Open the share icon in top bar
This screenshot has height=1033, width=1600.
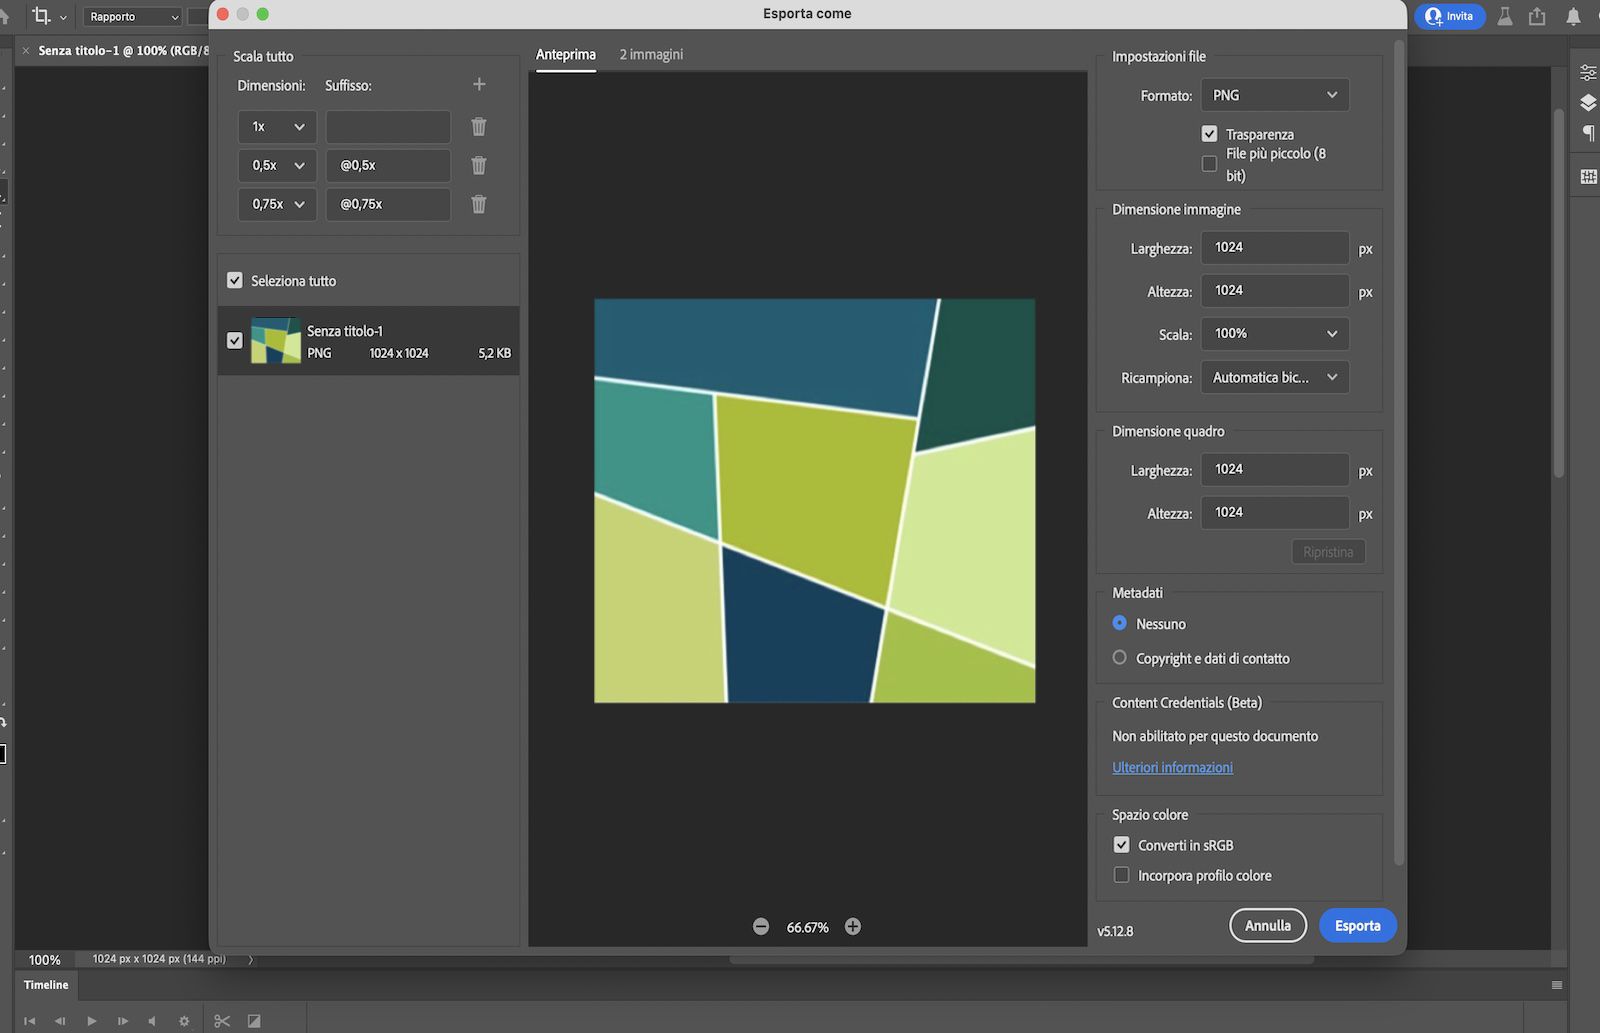(1537, 16)
